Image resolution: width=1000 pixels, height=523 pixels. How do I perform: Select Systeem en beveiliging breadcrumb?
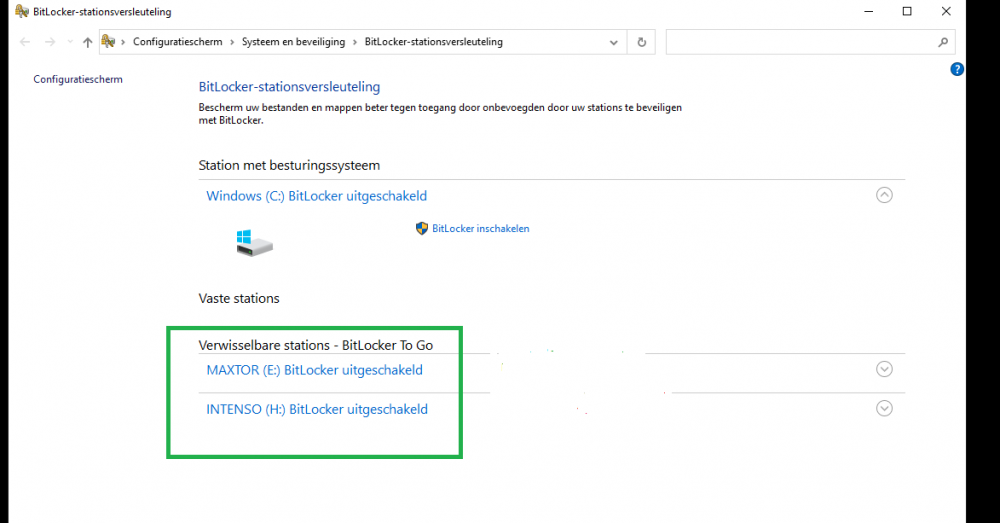293,42
